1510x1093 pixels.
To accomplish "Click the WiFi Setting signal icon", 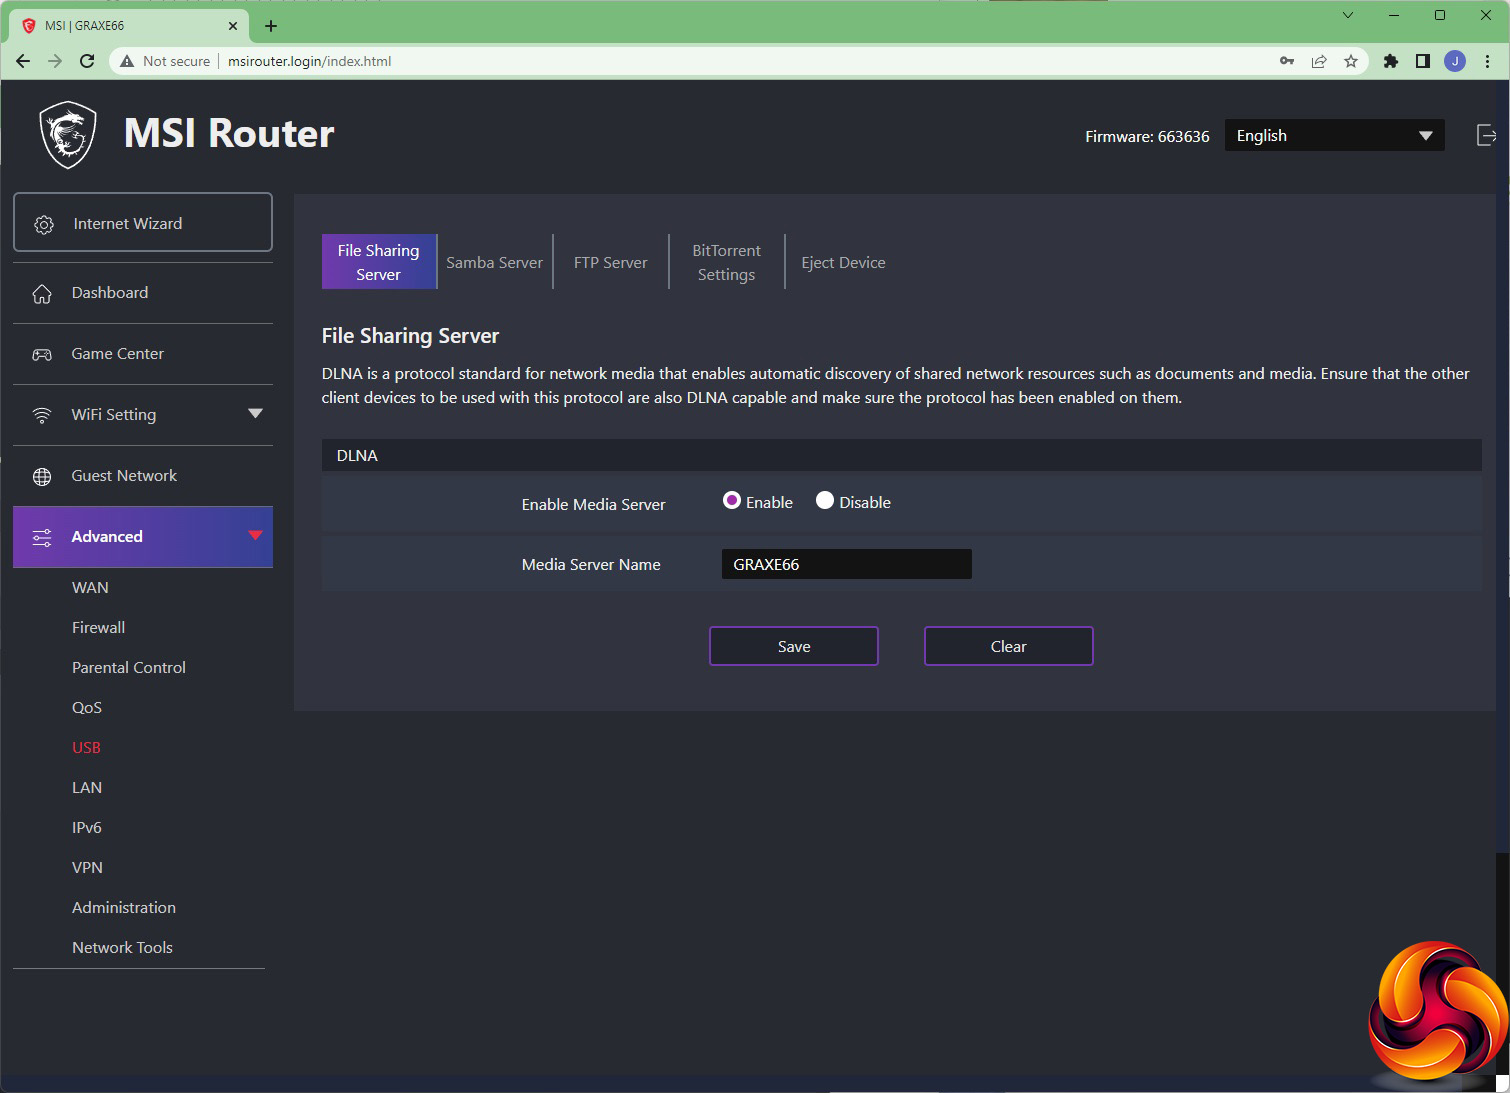I will pos(42,415).
